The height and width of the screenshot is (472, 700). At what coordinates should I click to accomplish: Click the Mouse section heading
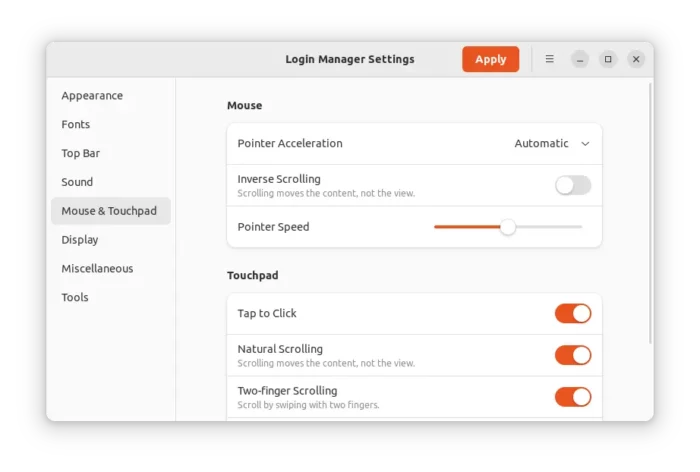click(245, 105)
